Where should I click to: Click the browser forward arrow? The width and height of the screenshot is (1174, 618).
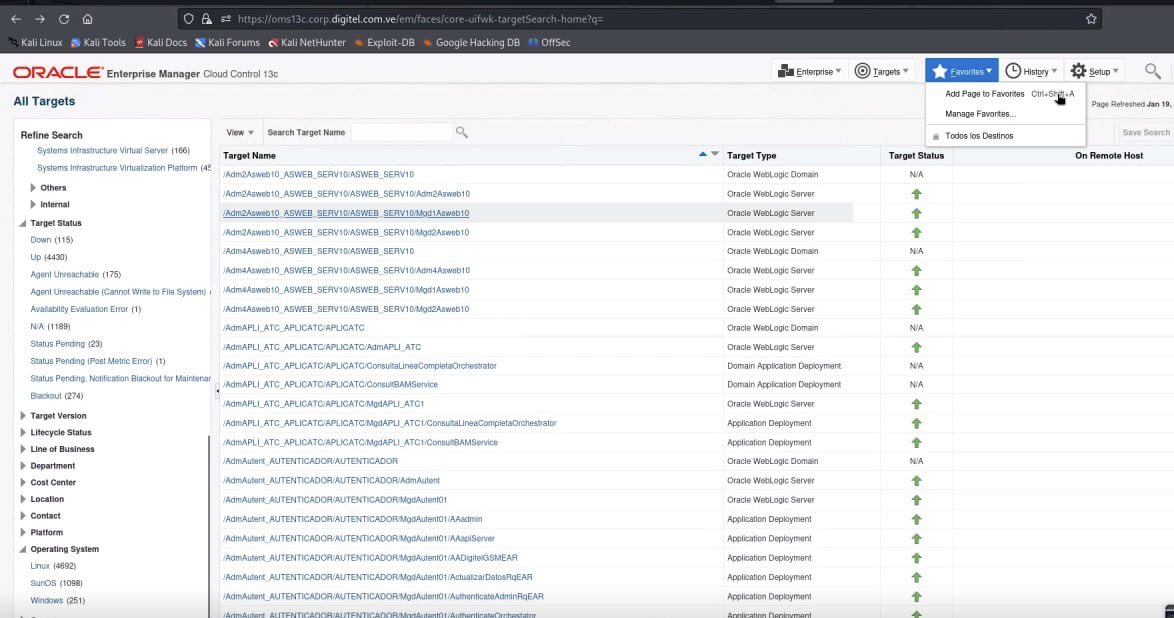pyautogui.click(x=40, y=19)
